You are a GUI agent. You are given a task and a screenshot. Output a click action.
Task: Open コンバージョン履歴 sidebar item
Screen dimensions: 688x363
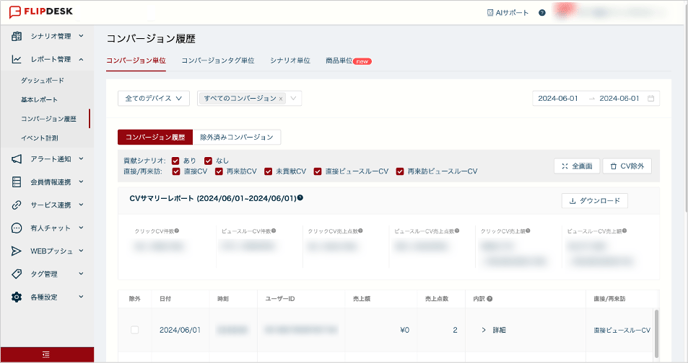(49, 119)
